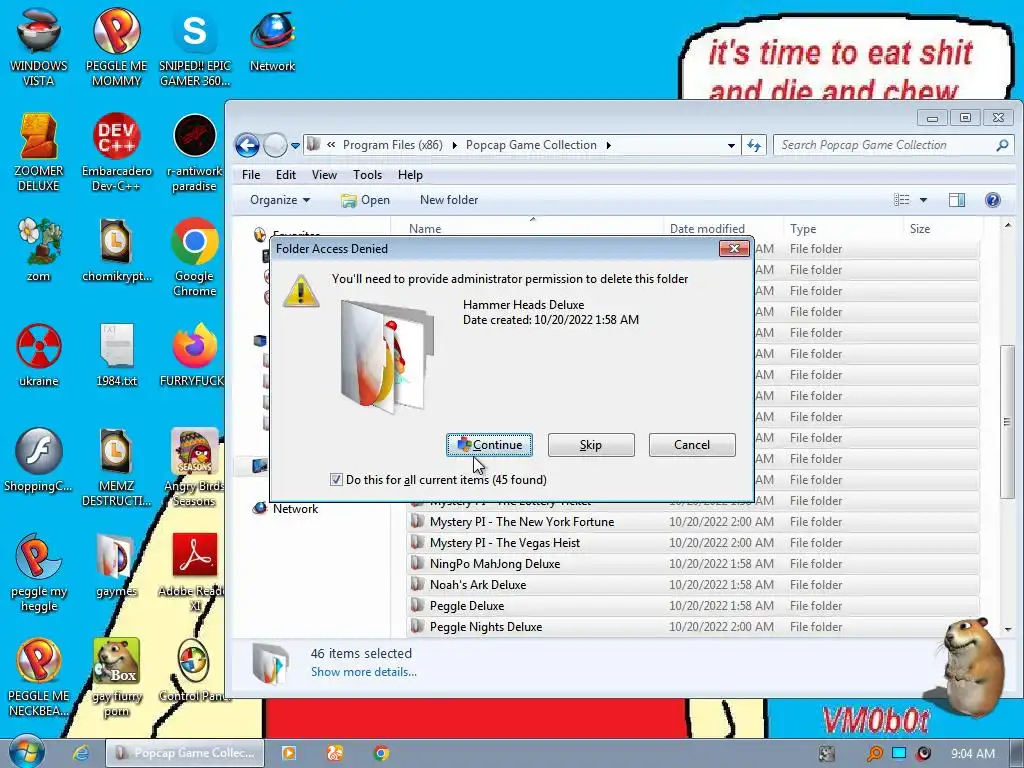Select the Firefox desktop icon
This screenshot has height=768, width=1024.
tap(195, 355)
